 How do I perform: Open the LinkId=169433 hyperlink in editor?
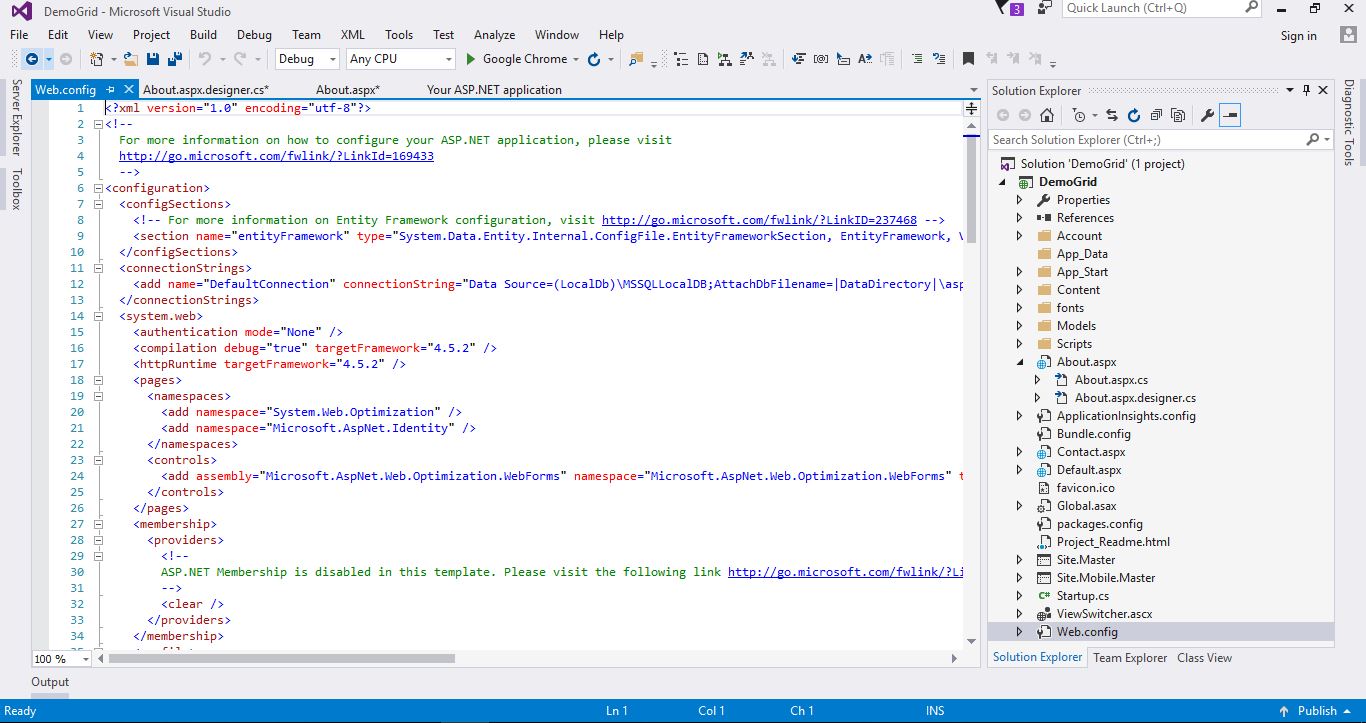[276, 156]
